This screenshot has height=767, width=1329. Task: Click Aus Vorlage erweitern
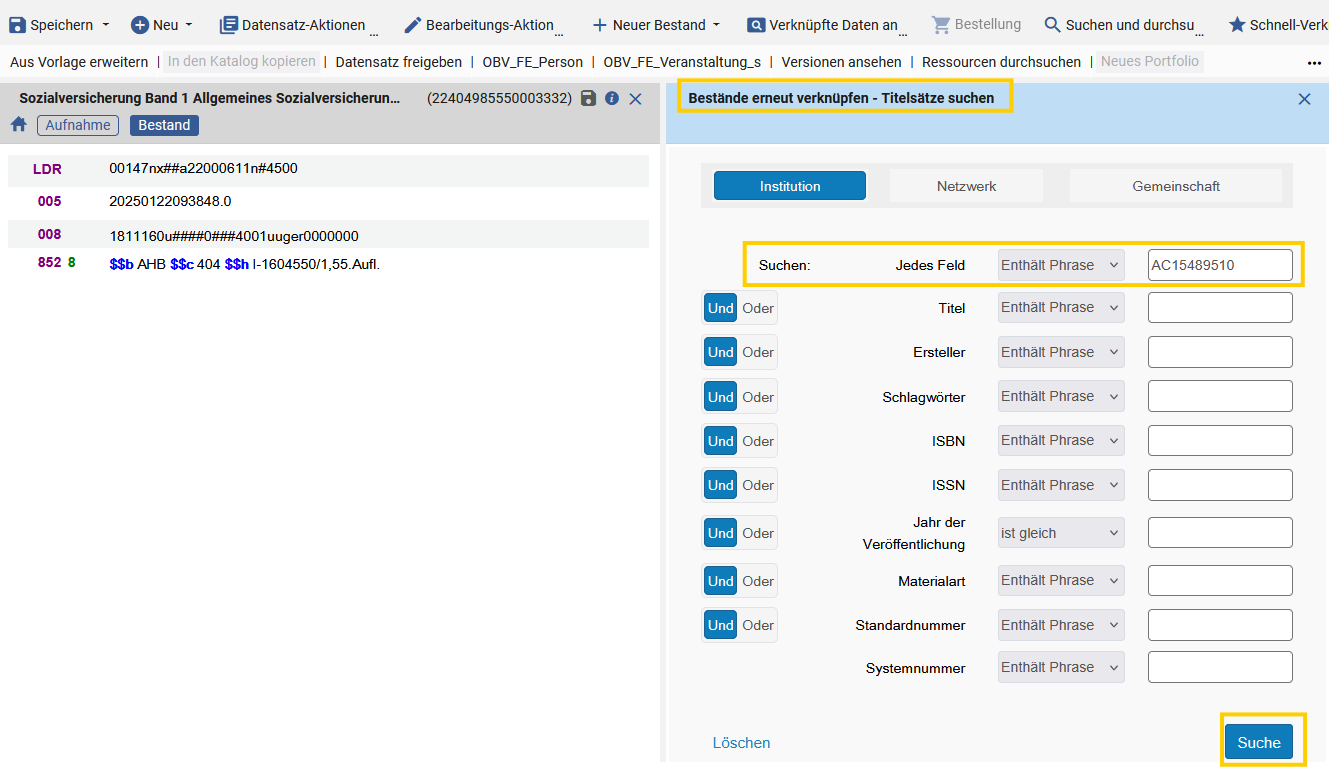coord(79,62)
